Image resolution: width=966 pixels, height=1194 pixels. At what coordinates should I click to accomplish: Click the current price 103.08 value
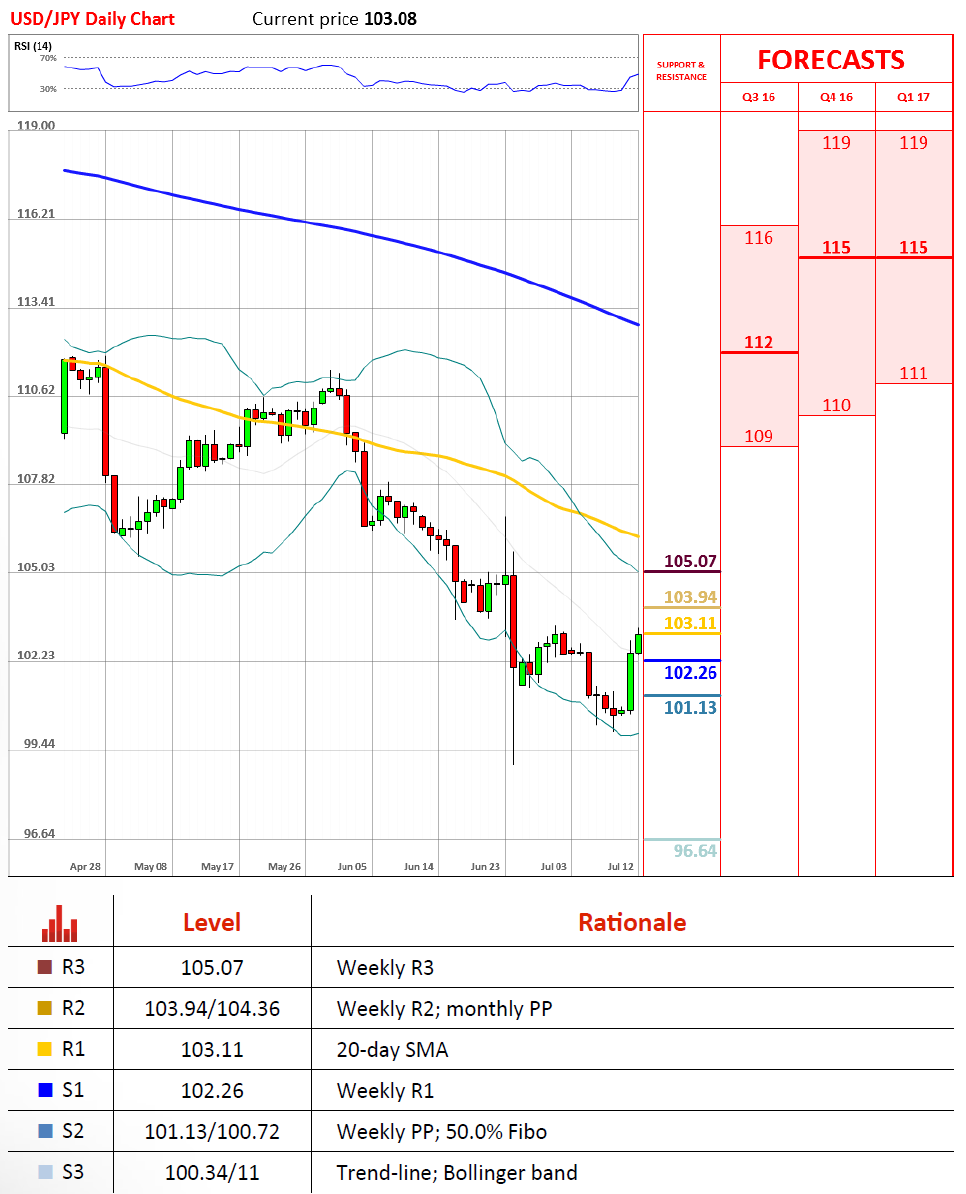[x=391, y=19]
